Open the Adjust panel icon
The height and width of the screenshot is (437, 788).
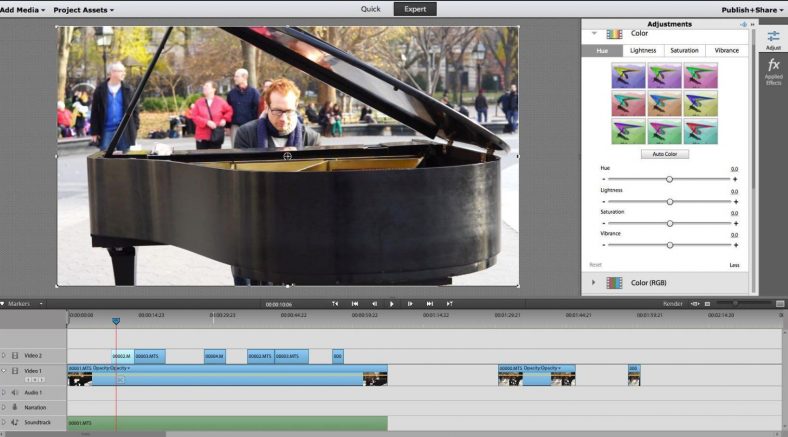(773, 39)
